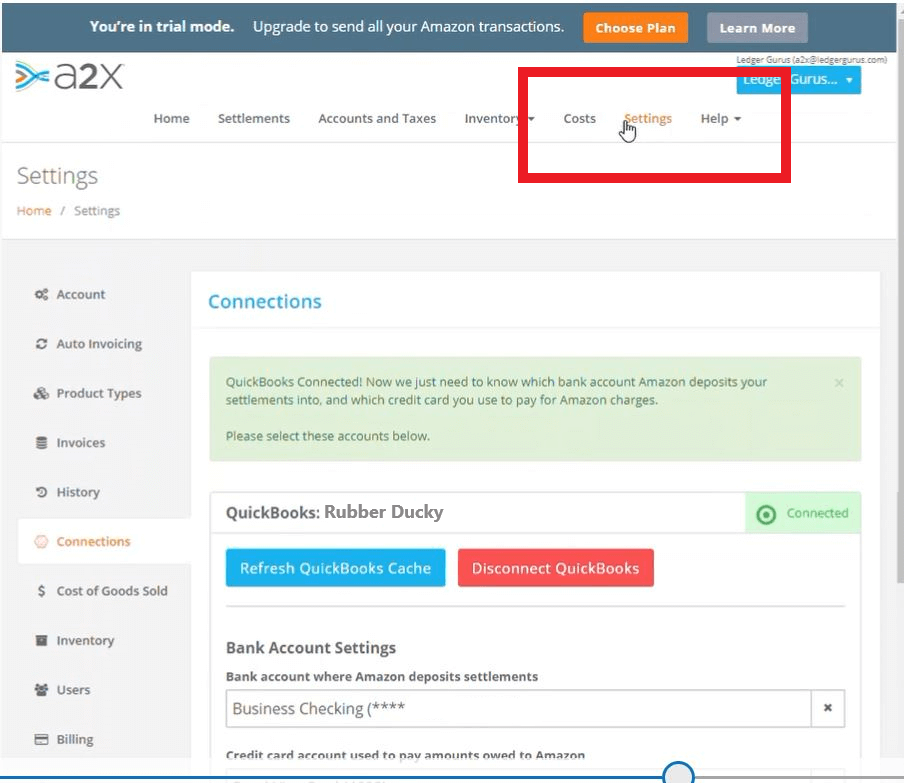This screenshot has width=904, height=783.
Task: Click the History clock icon
Action: (42, 492)
